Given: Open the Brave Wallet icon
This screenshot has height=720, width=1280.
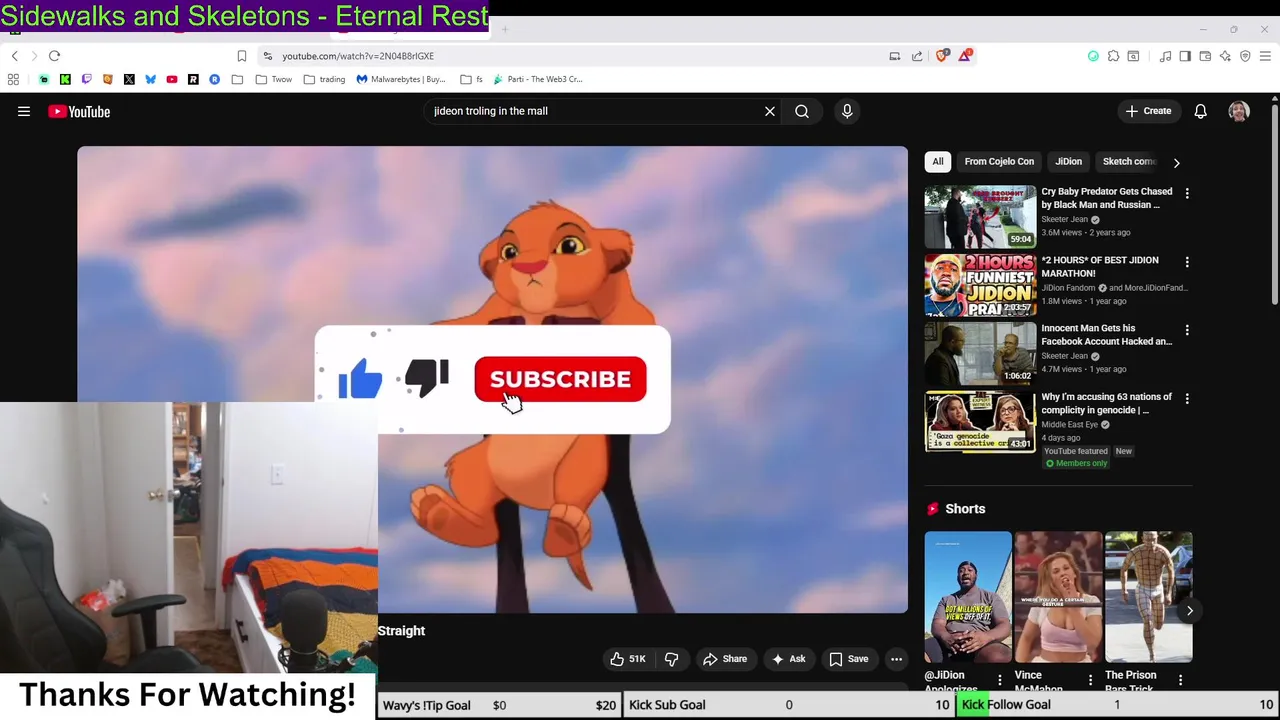Looking at the screenshot, I should click(1205, 56).
